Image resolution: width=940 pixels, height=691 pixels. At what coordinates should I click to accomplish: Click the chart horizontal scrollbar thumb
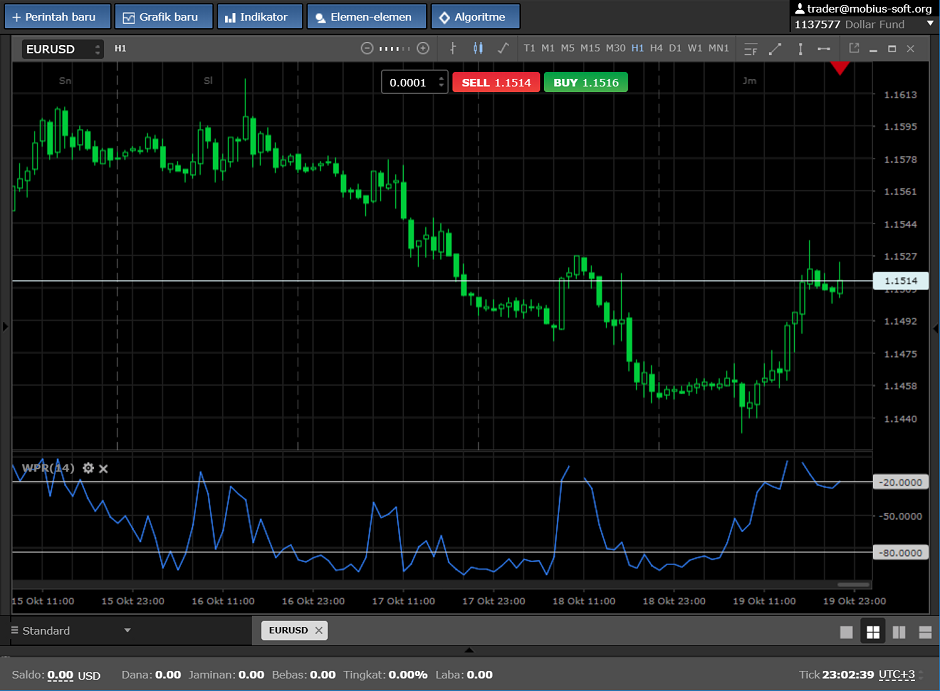[x=853, y=585]
